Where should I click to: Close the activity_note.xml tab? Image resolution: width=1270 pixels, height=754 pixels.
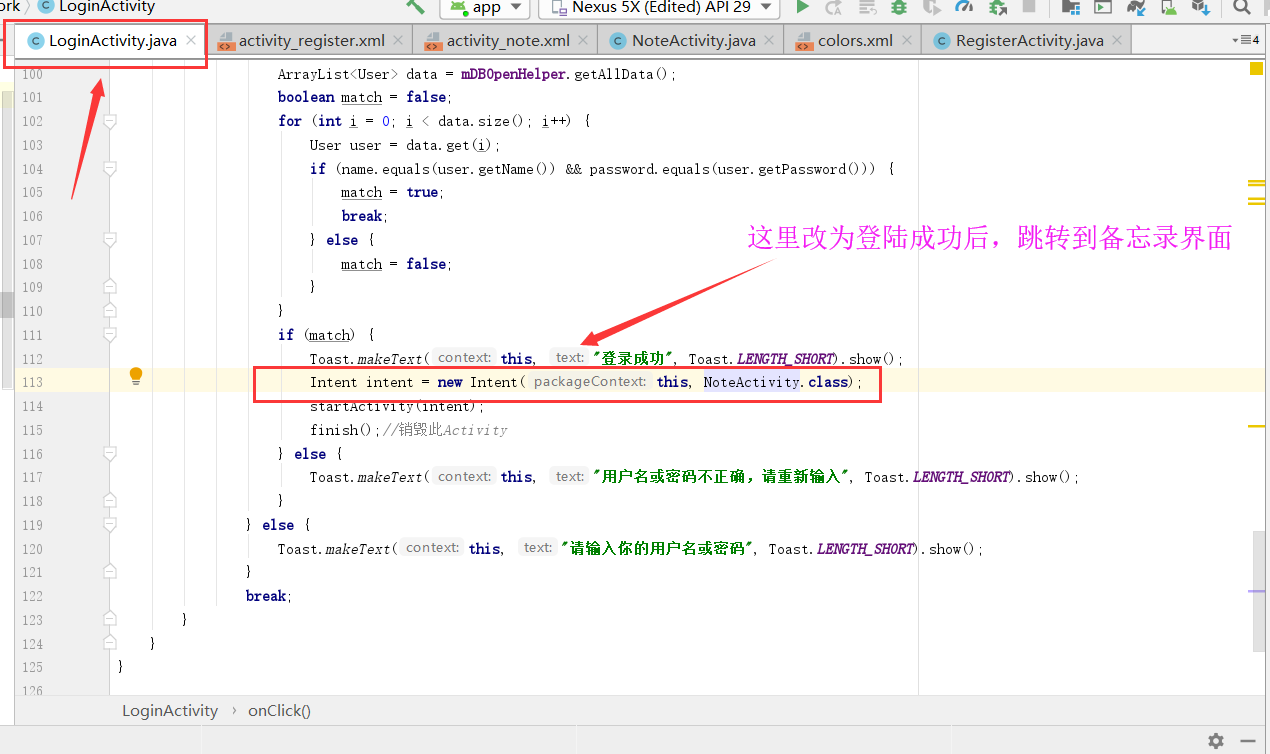coord(583,41)
